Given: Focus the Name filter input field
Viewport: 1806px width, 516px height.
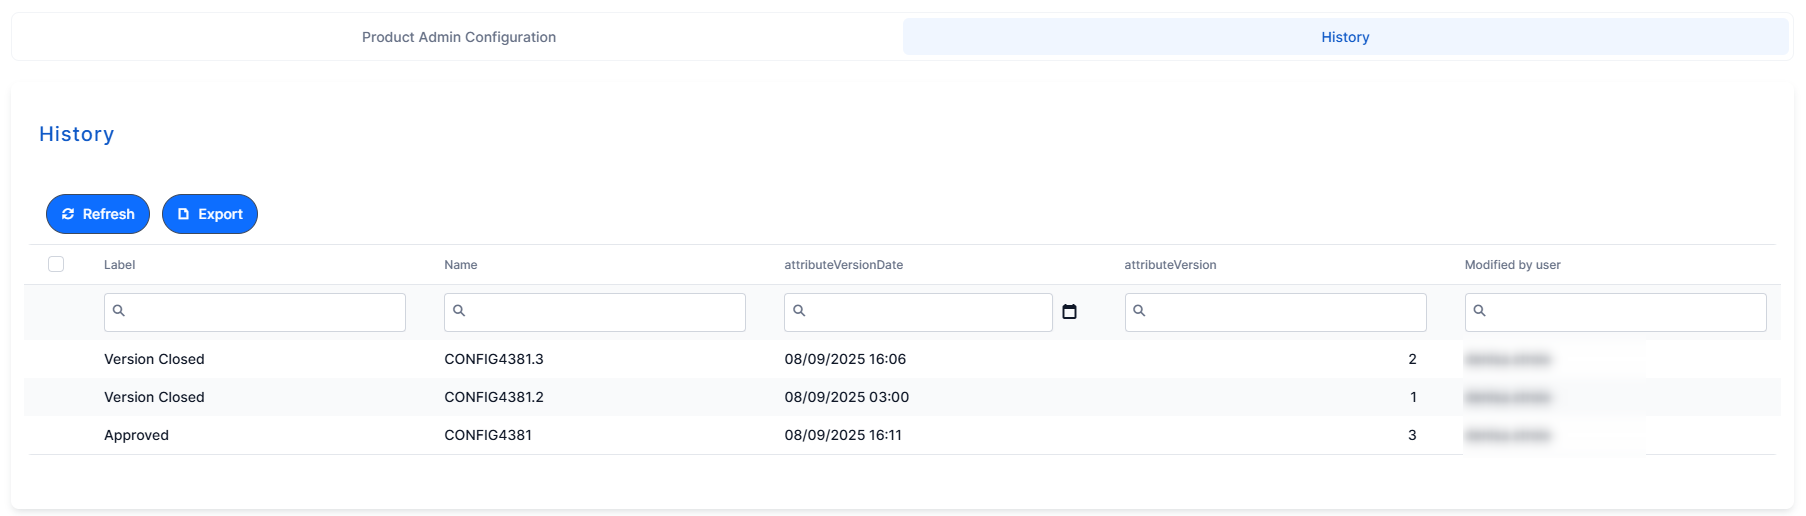Looking at the screenshot, I should click(x=595, y=312).
